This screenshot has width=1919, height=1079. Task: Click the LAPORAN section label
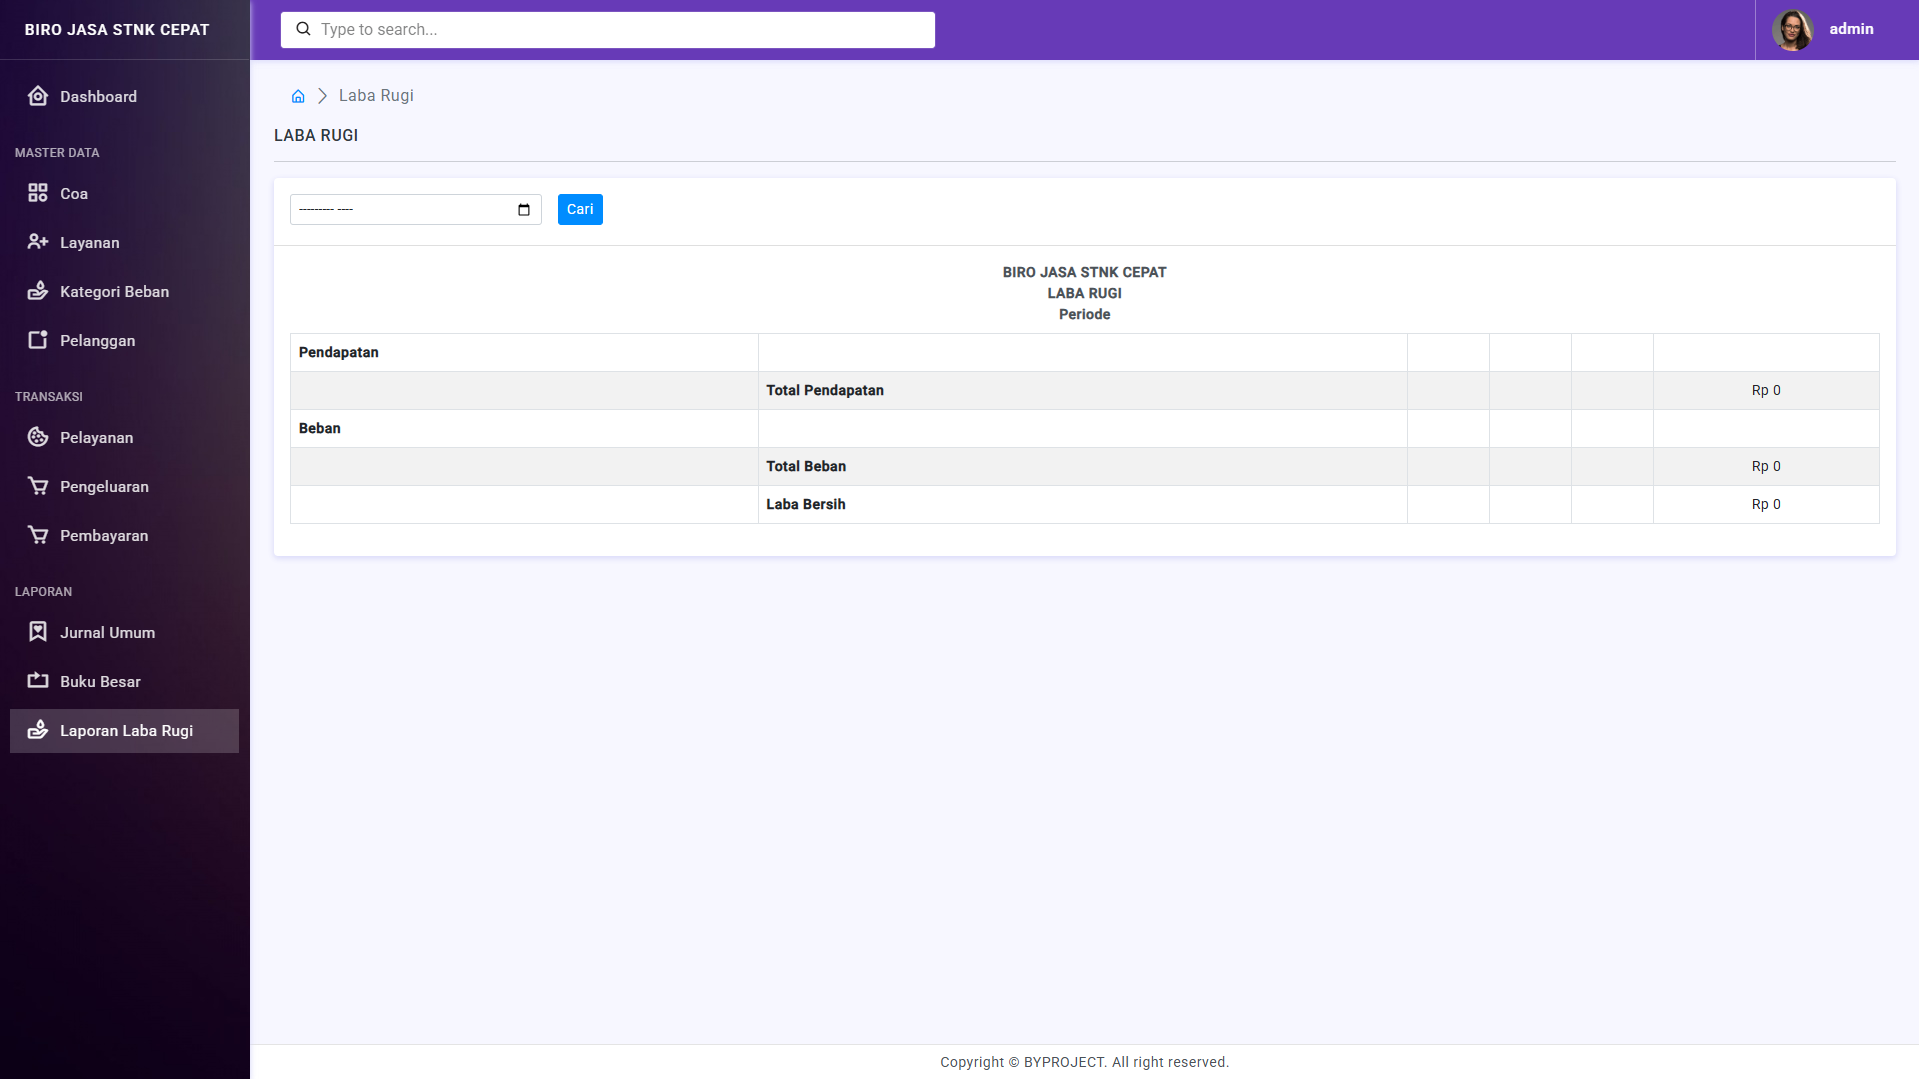[43, 592]
